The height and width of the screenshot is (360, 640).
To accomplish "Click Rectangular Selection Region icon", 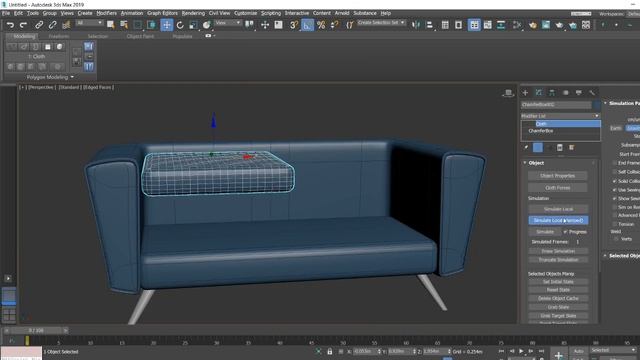I will [138, 25].
